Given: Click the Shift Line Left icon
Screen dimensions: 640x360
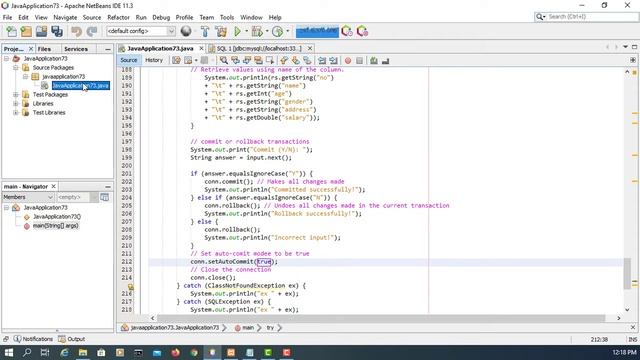Looking at the screenshot, I should pyautogui.click(x=322, y=60).
